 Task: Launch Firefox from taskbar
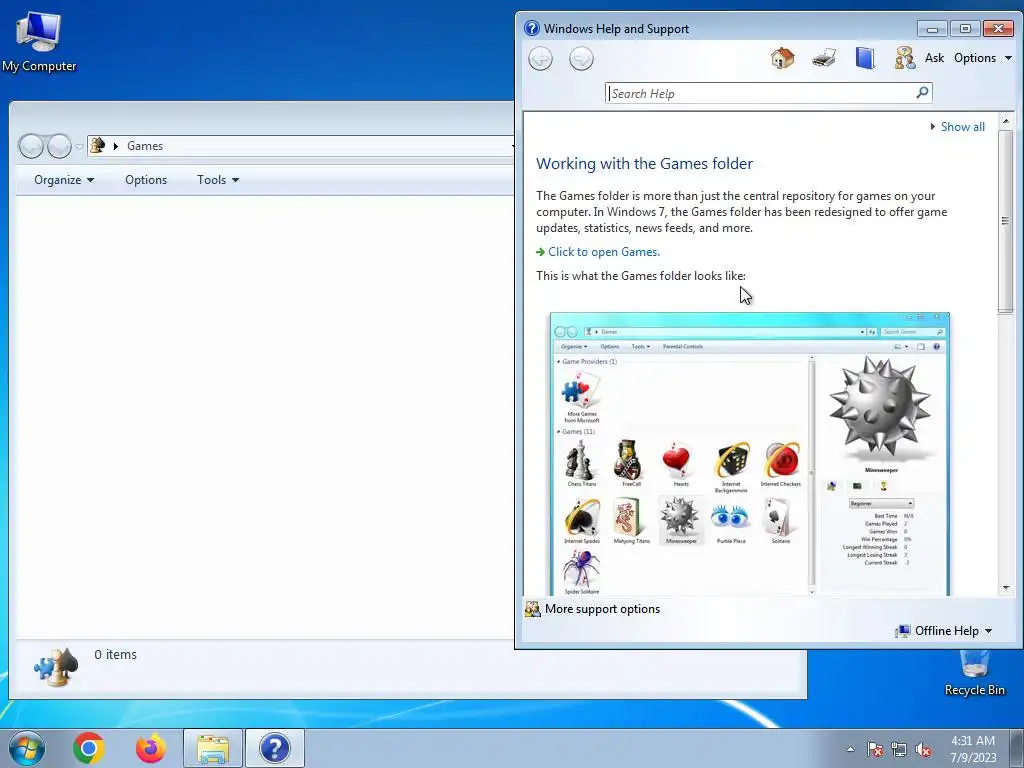(151, 748)
